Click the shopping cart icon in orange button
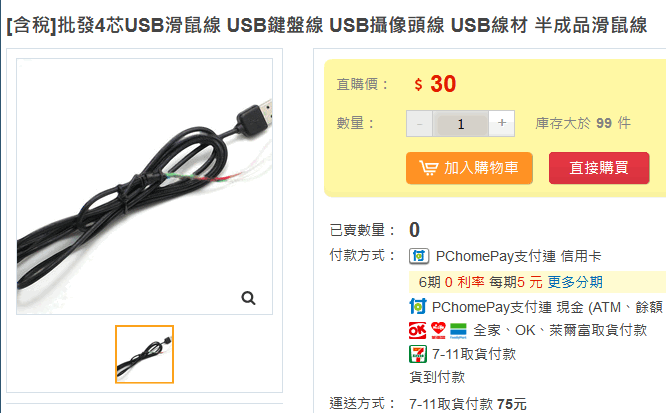 pos(428,168)
